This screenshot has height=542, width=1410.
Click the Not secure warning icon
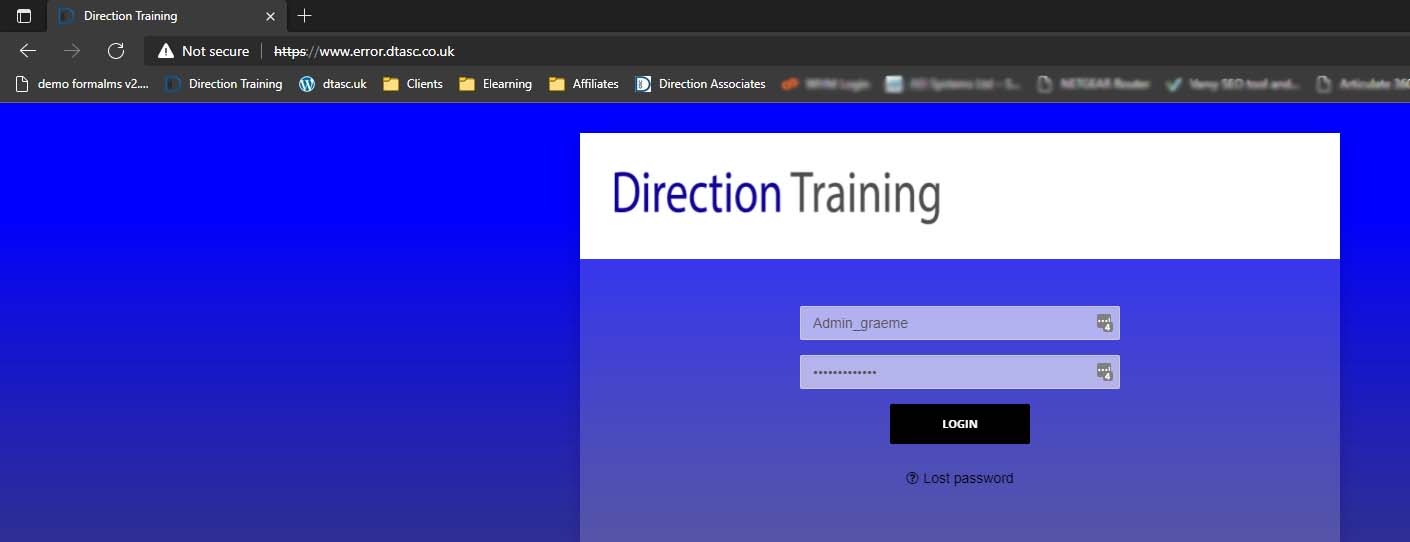[x=166, y=51]
